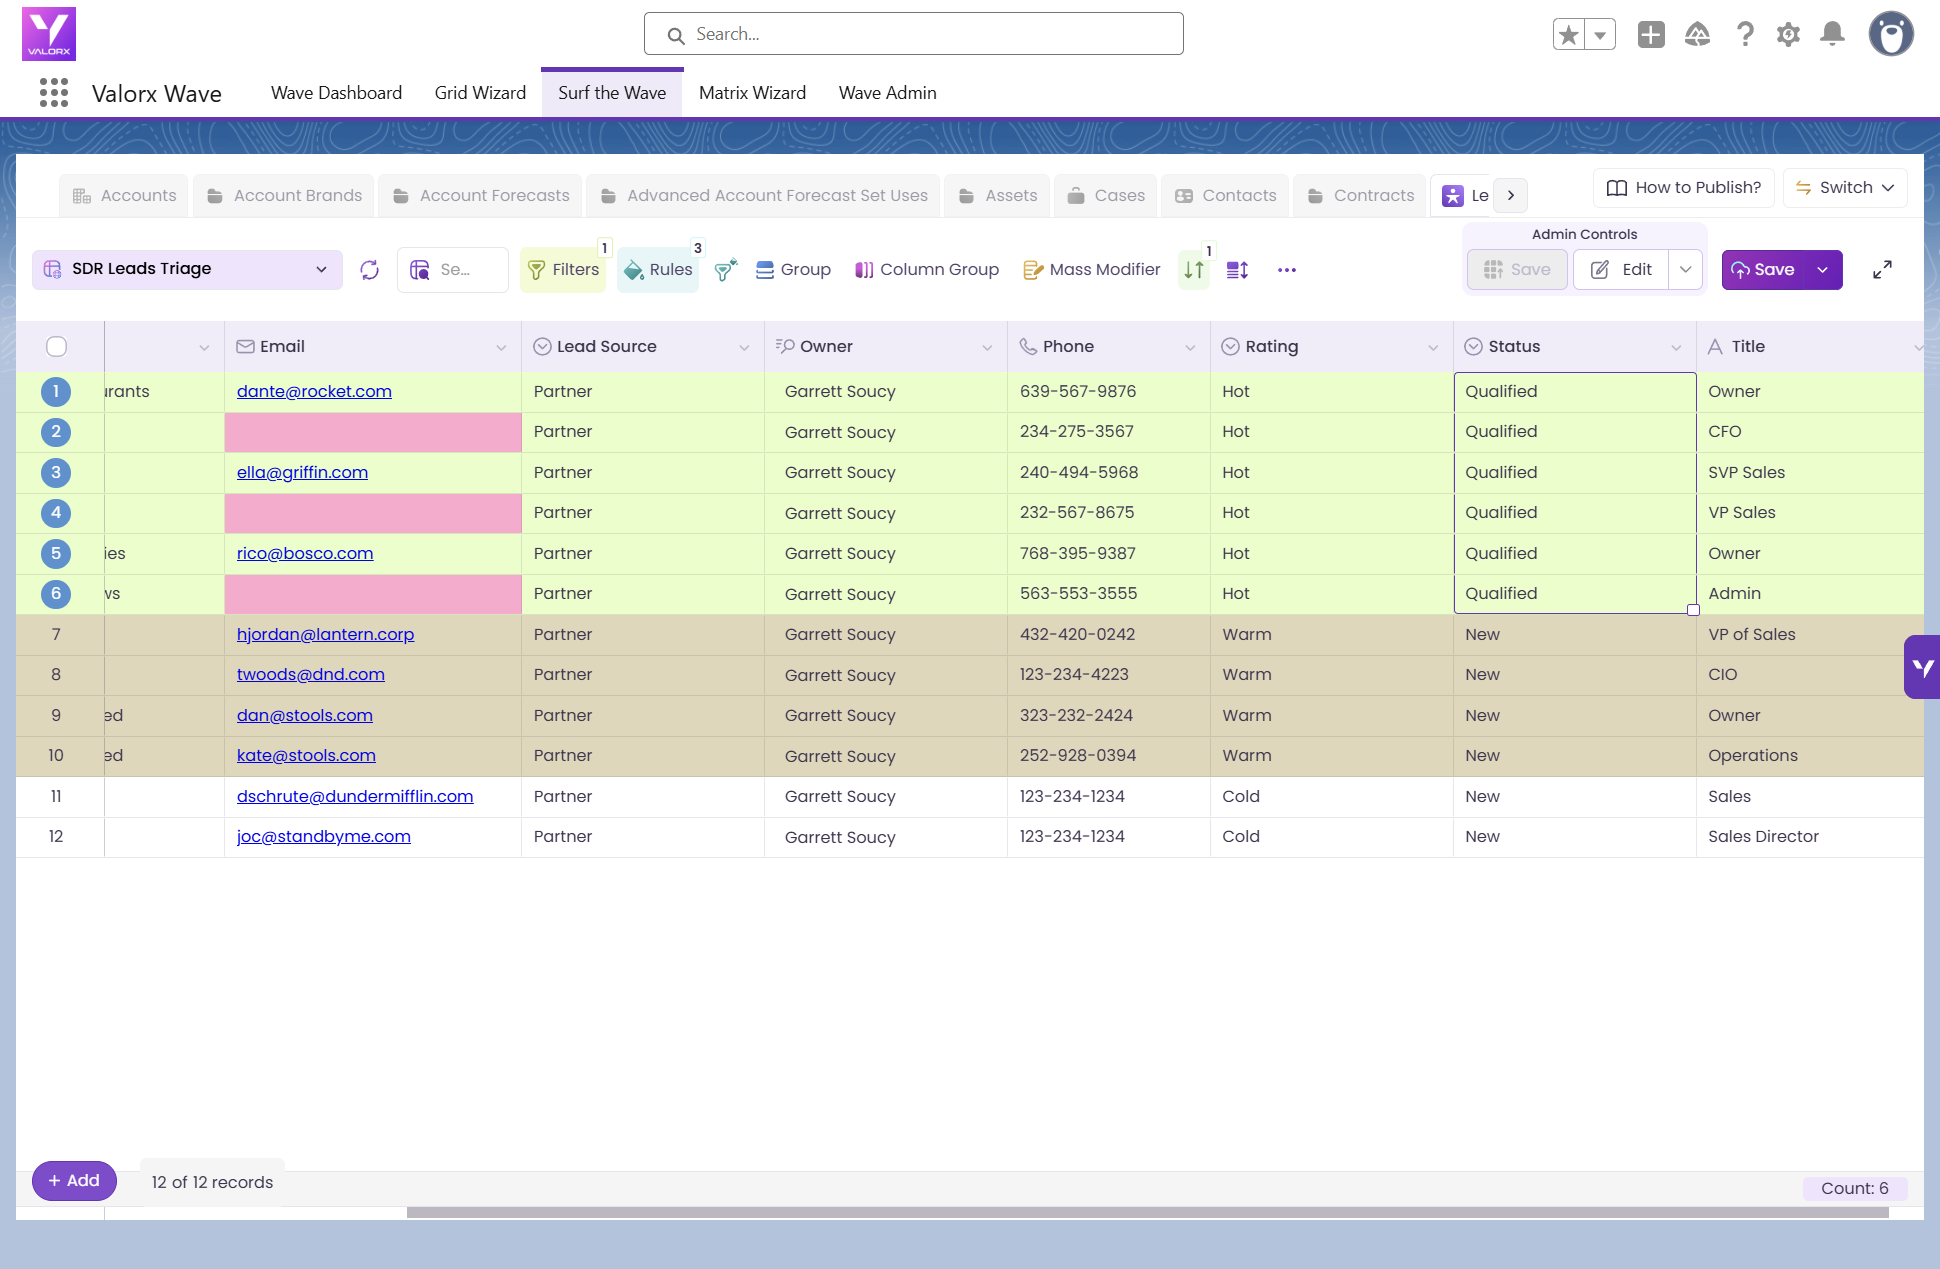Click the fill handle on Status selection

(x=1693, y=610)
